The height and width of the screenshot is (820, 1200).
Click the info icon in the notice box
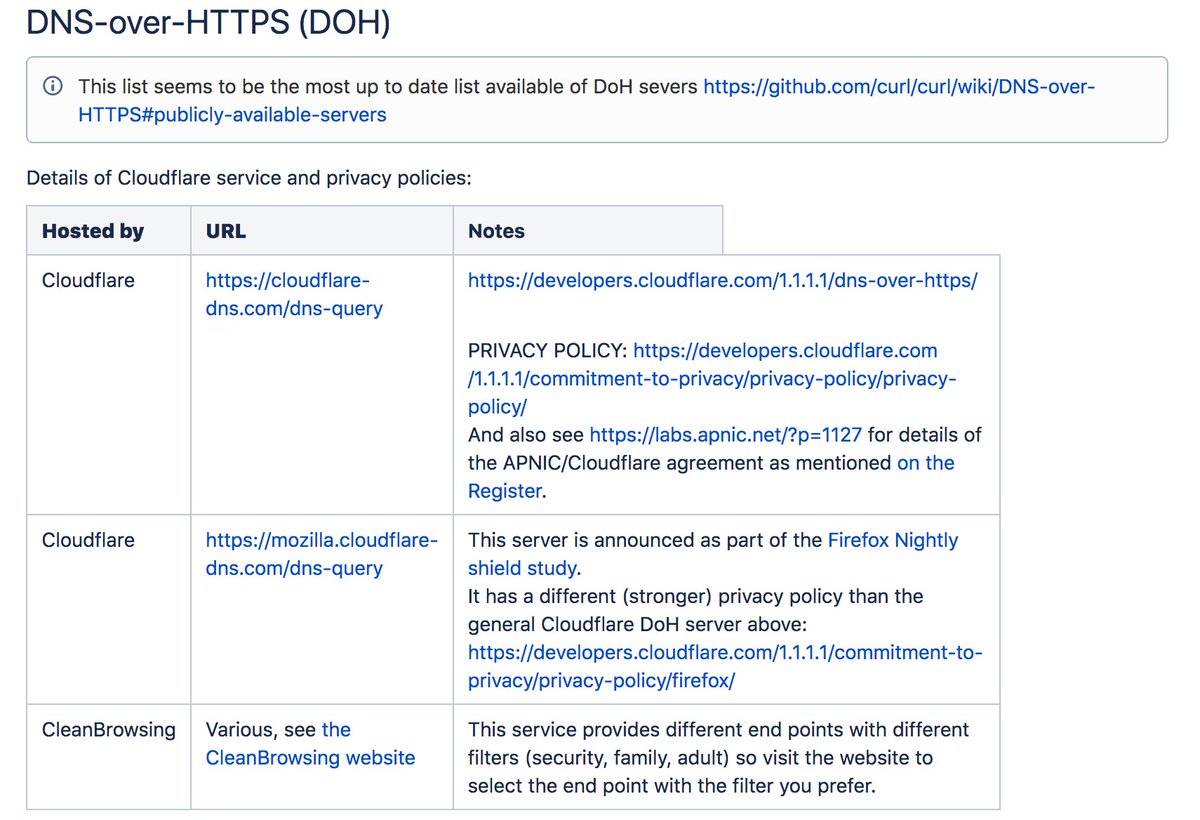(53, 86)
